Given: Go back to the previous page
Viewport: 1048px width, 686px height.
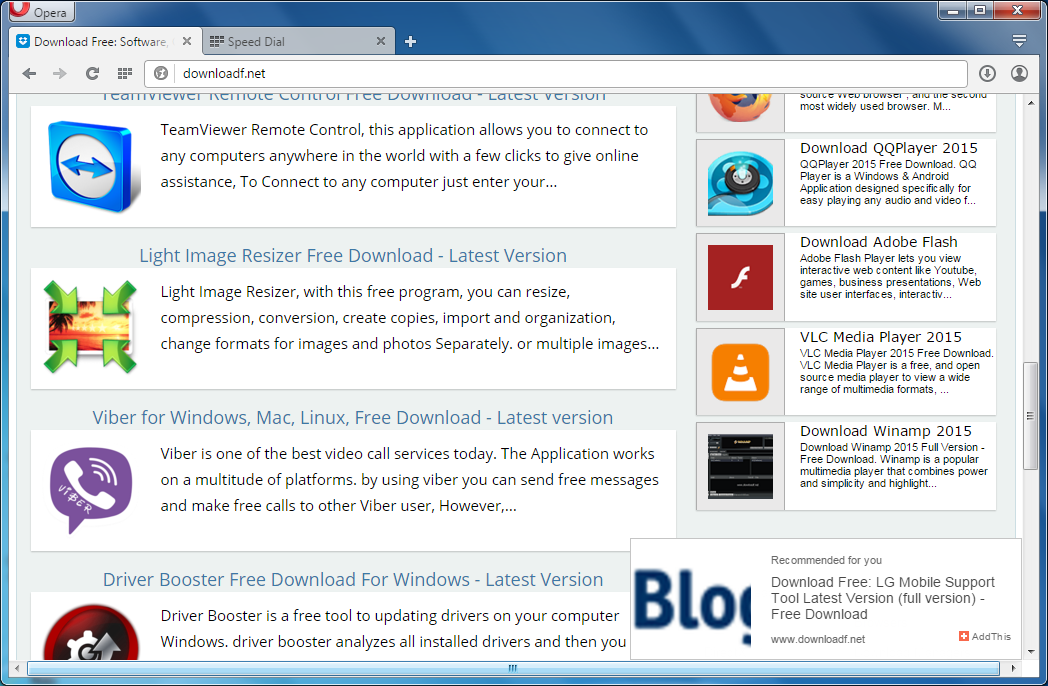Looking at the screenshot, I should coord(29,74).
